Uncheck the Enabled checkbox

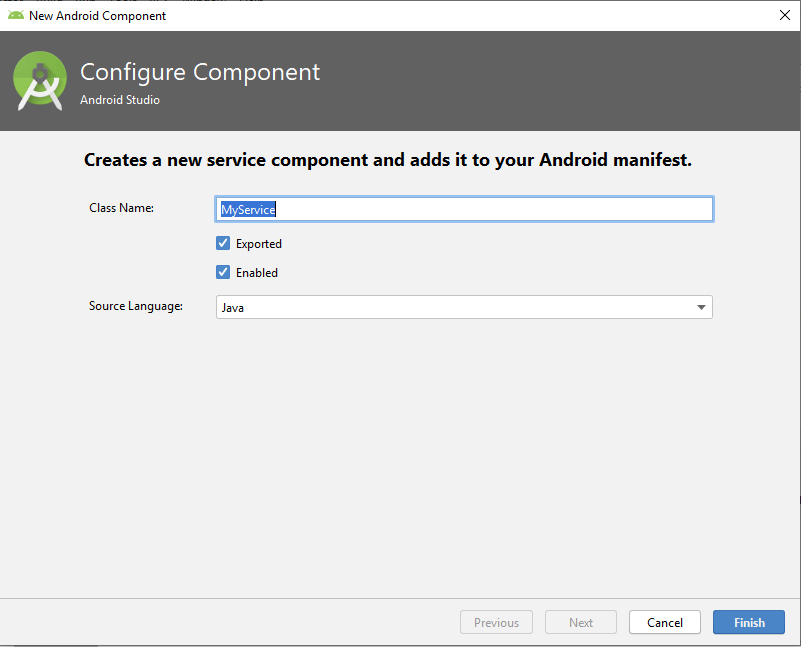pyautogui.click(x=223, y=272)
